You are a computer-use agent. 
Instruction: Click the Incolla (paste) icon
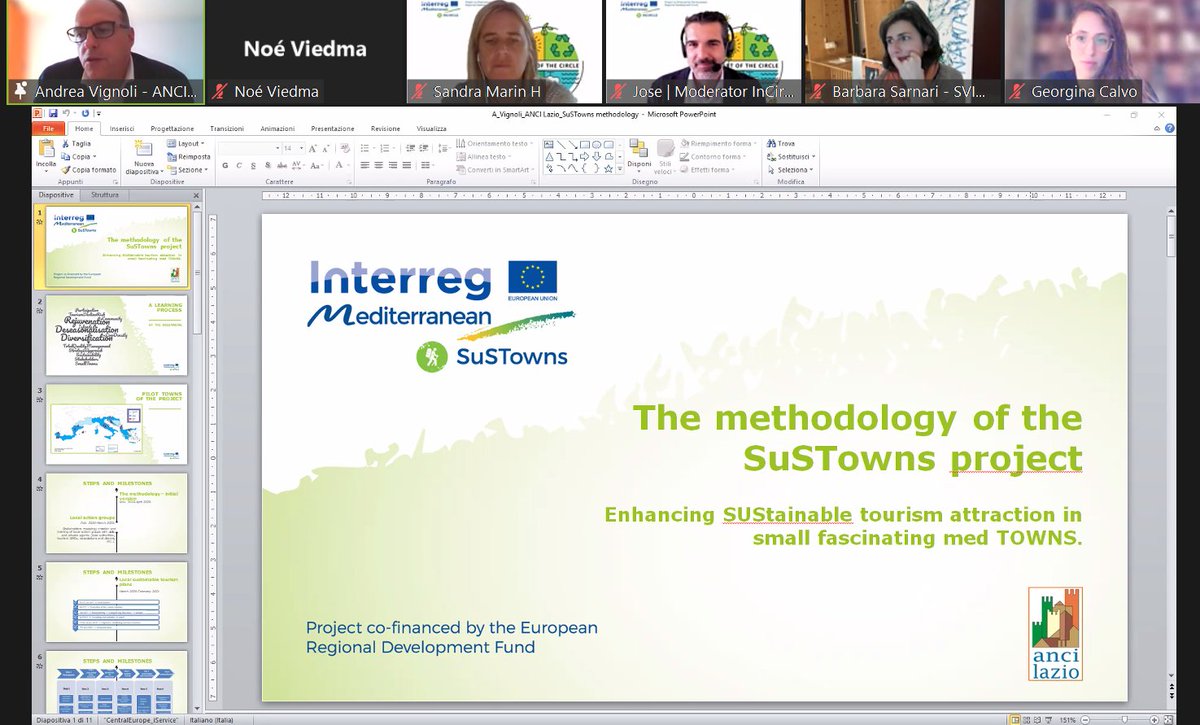tap(46, 149)
